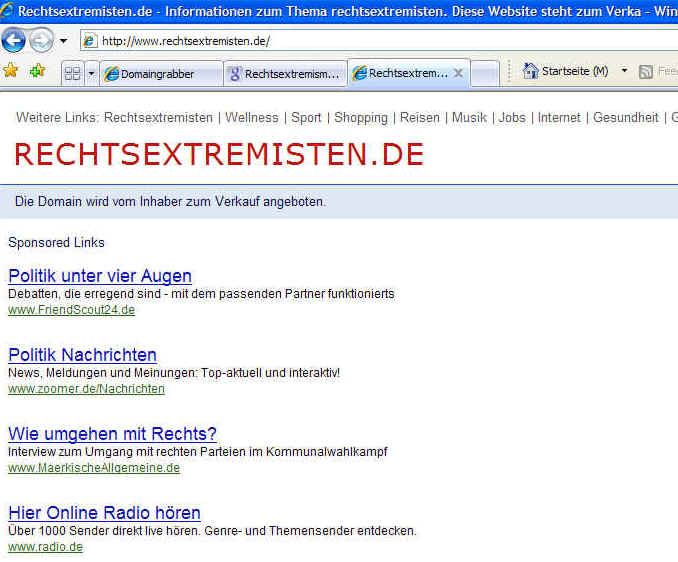Close the active Rechtsextrem tab
Viewport: 678px width, 562px height.
(458, 73)
